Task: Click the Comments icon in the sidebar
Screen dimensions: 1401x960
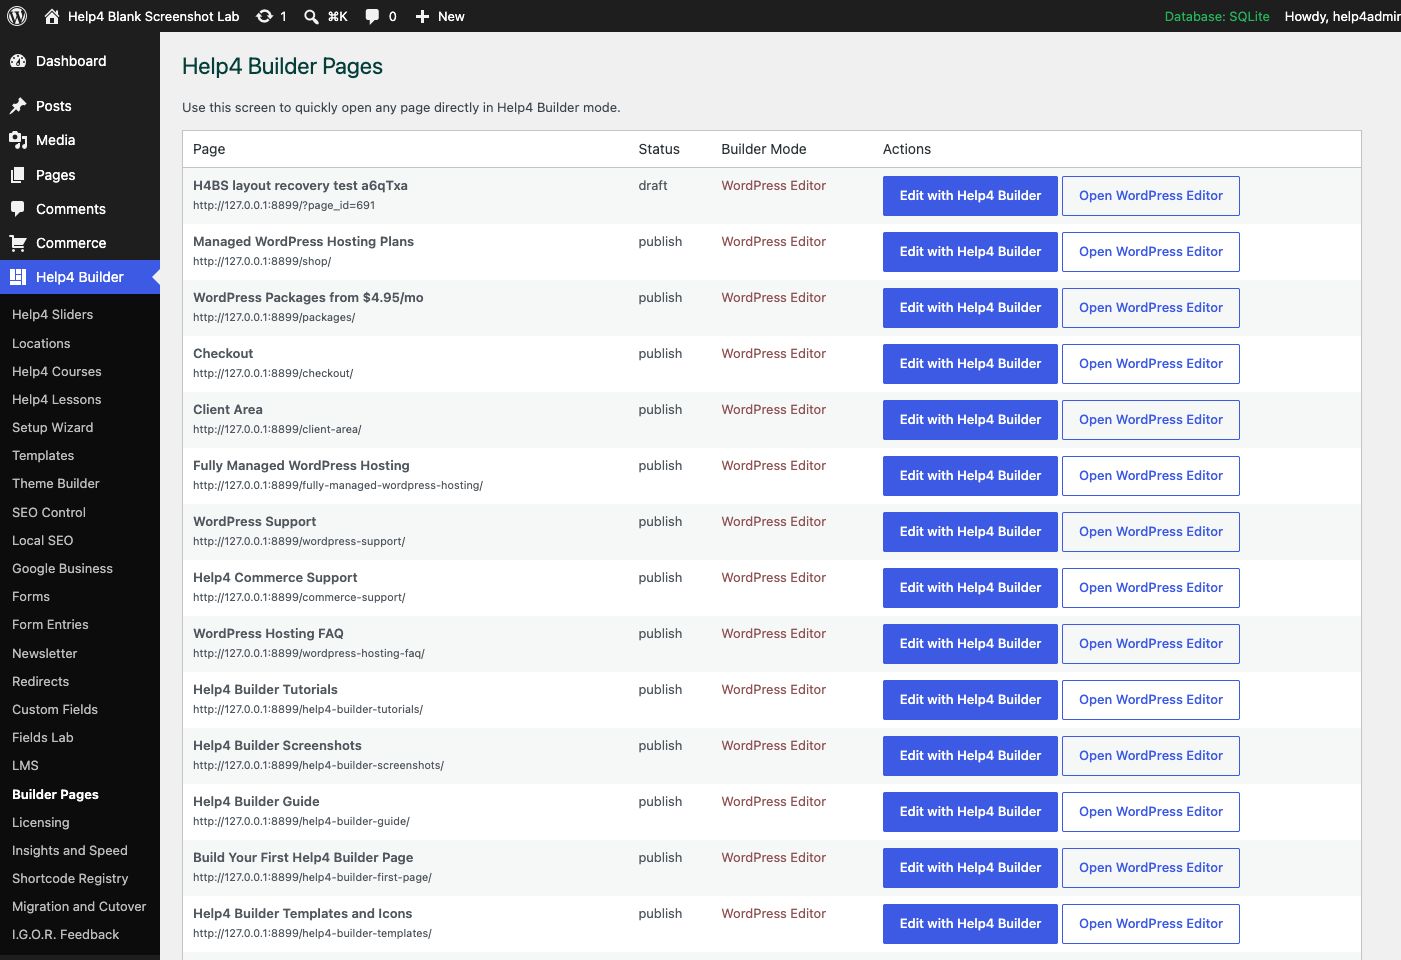Action: tap(18, 209)
